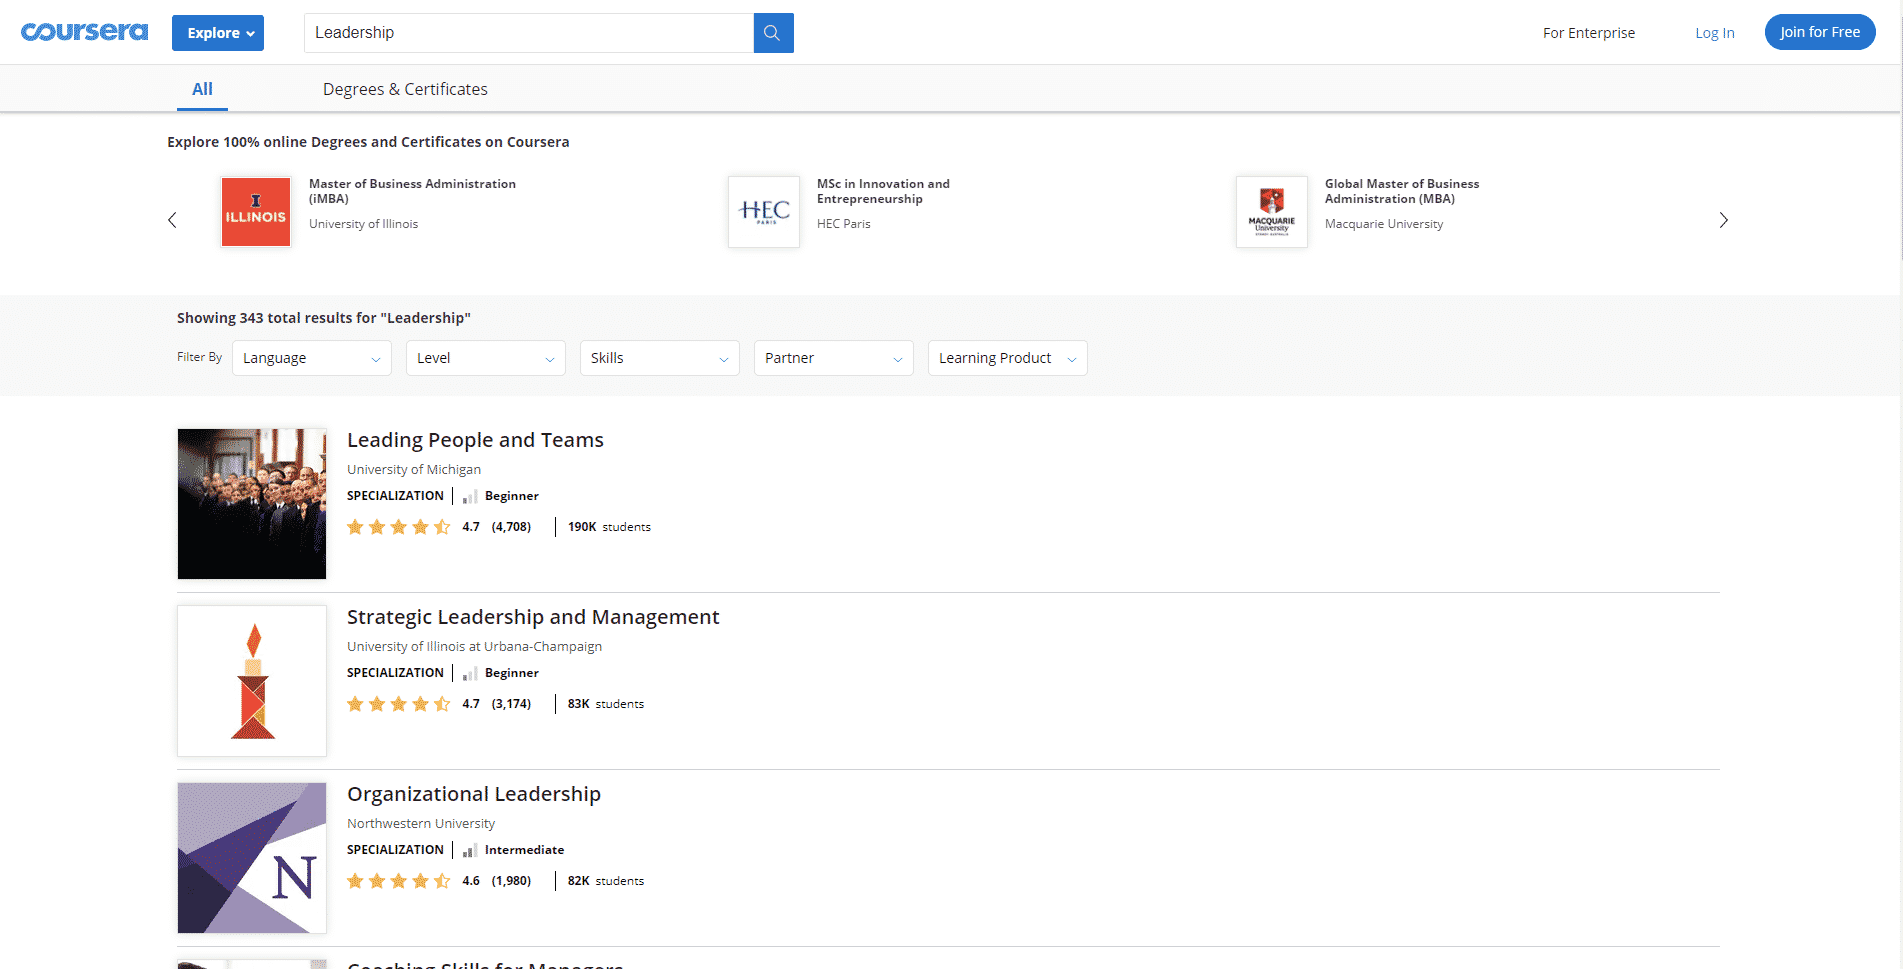Open the Partner filter dropdown
The width and height of the screenshot is (1903, 969).
tap(833, 358)
